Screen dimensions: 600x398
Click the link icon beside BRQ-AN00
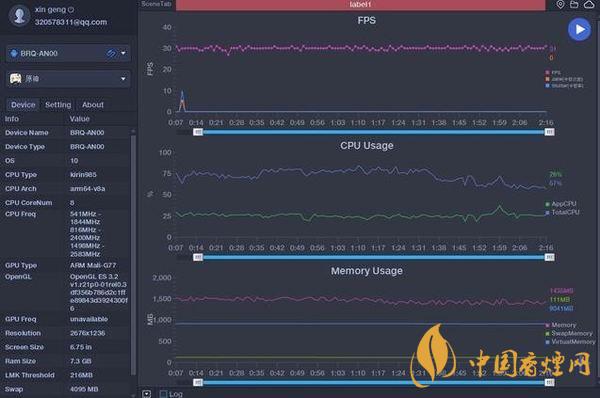click(x=111, y=53)
